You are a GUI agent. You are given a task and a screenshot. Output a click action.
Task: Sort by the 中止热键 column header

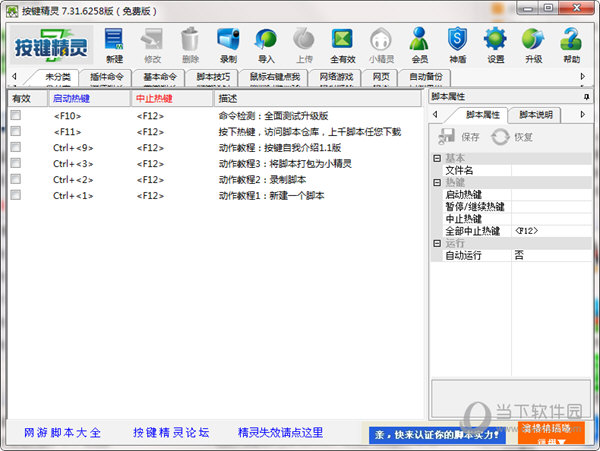tap(172, 99)
